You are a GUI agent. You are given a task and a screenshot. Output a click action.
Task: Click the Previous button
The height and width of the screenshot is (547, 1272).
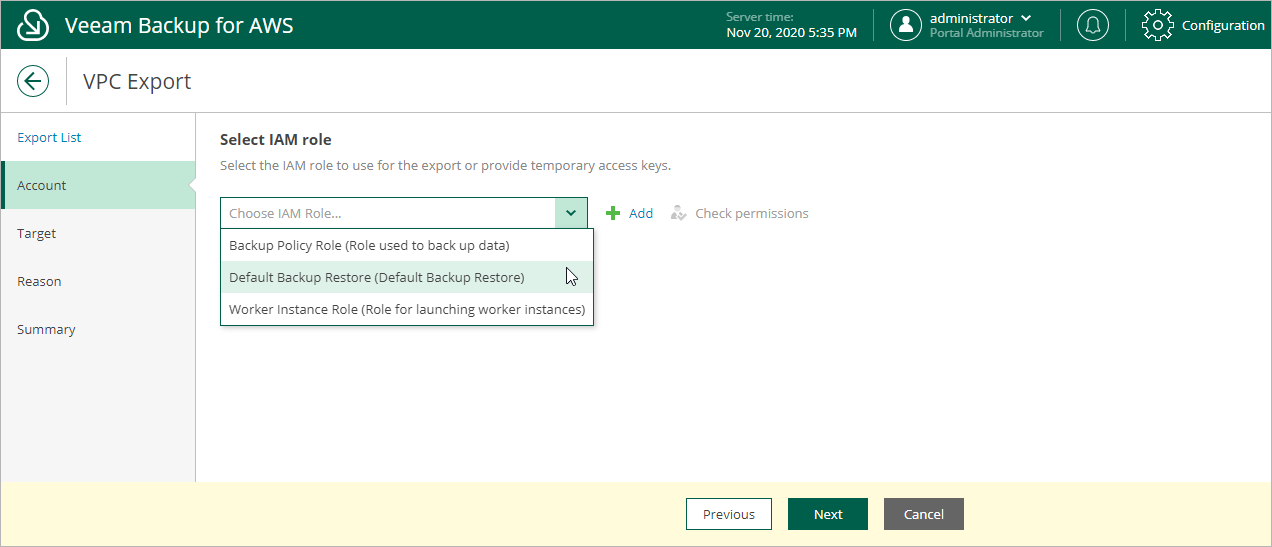coord(729,514)
